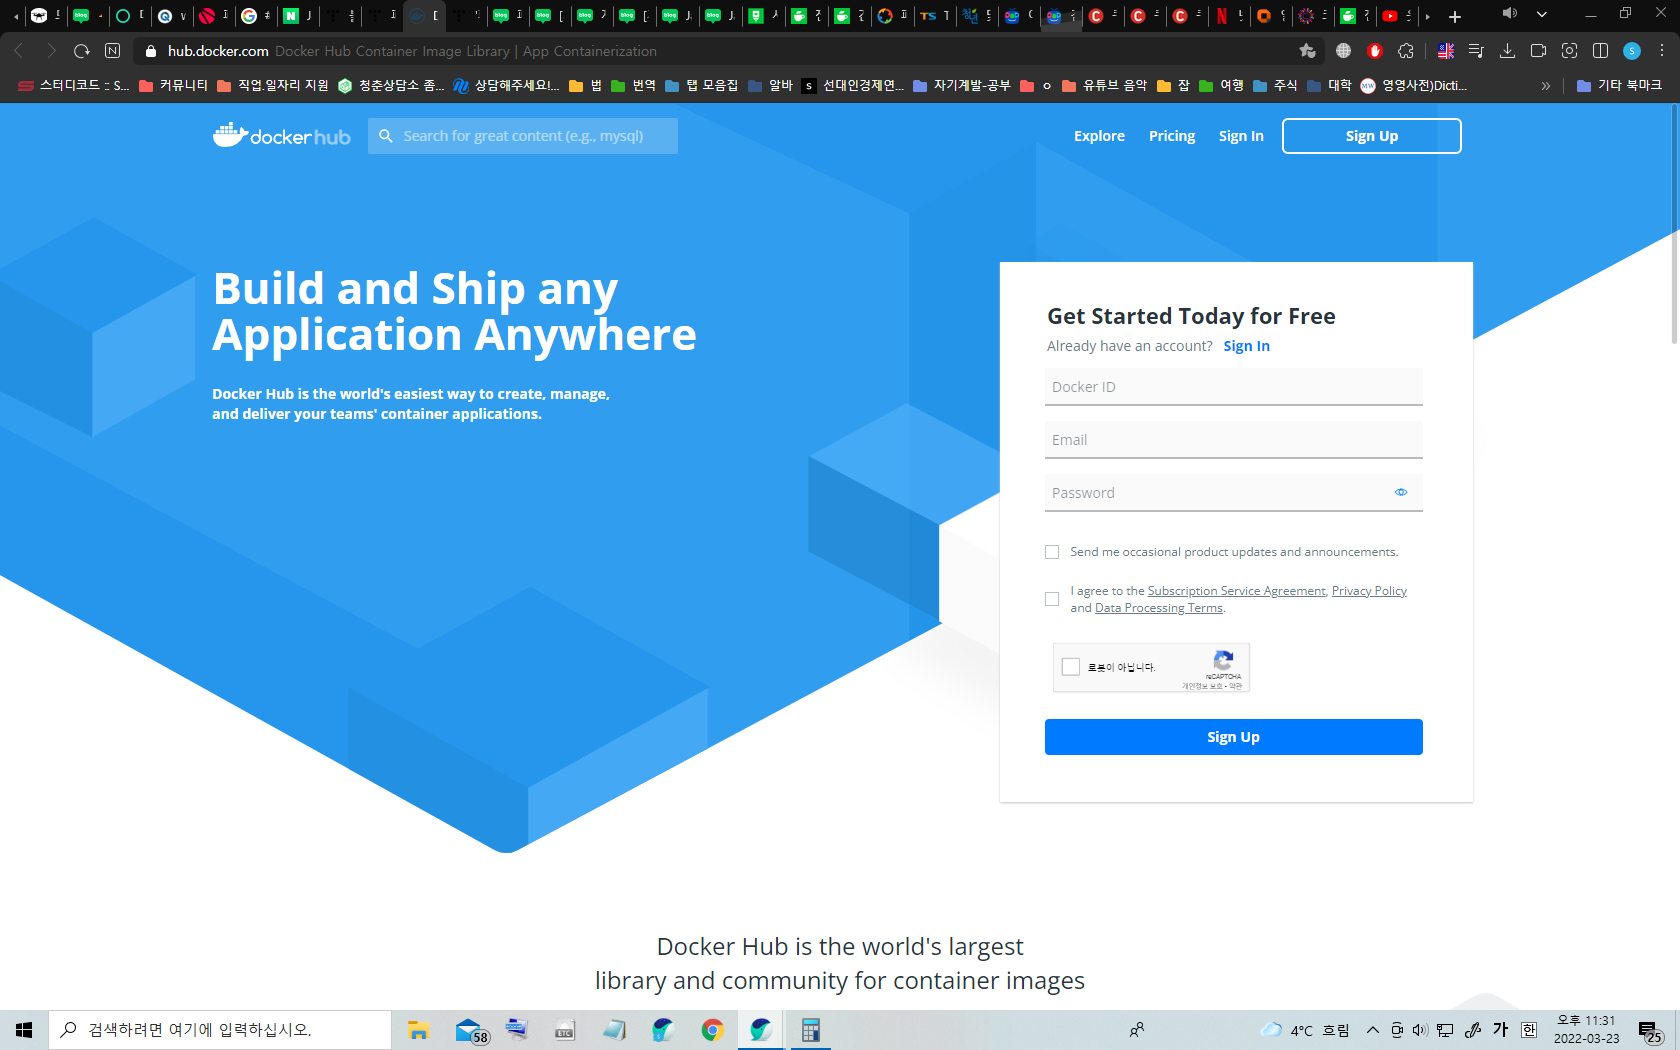Open the 탭 모음집 bookmark folder

701,86
